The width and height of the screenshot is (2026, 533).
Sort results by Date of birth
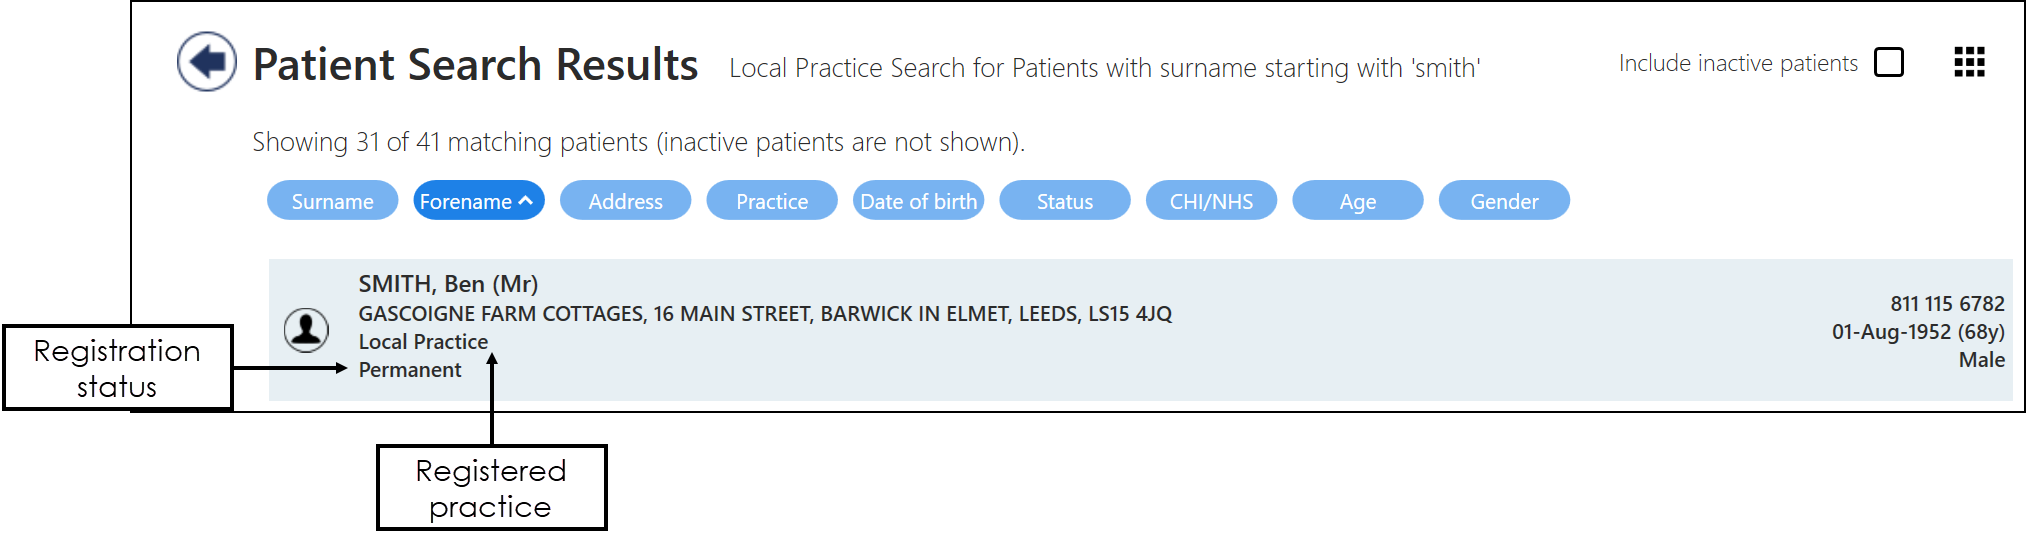[x=918, y=201]
